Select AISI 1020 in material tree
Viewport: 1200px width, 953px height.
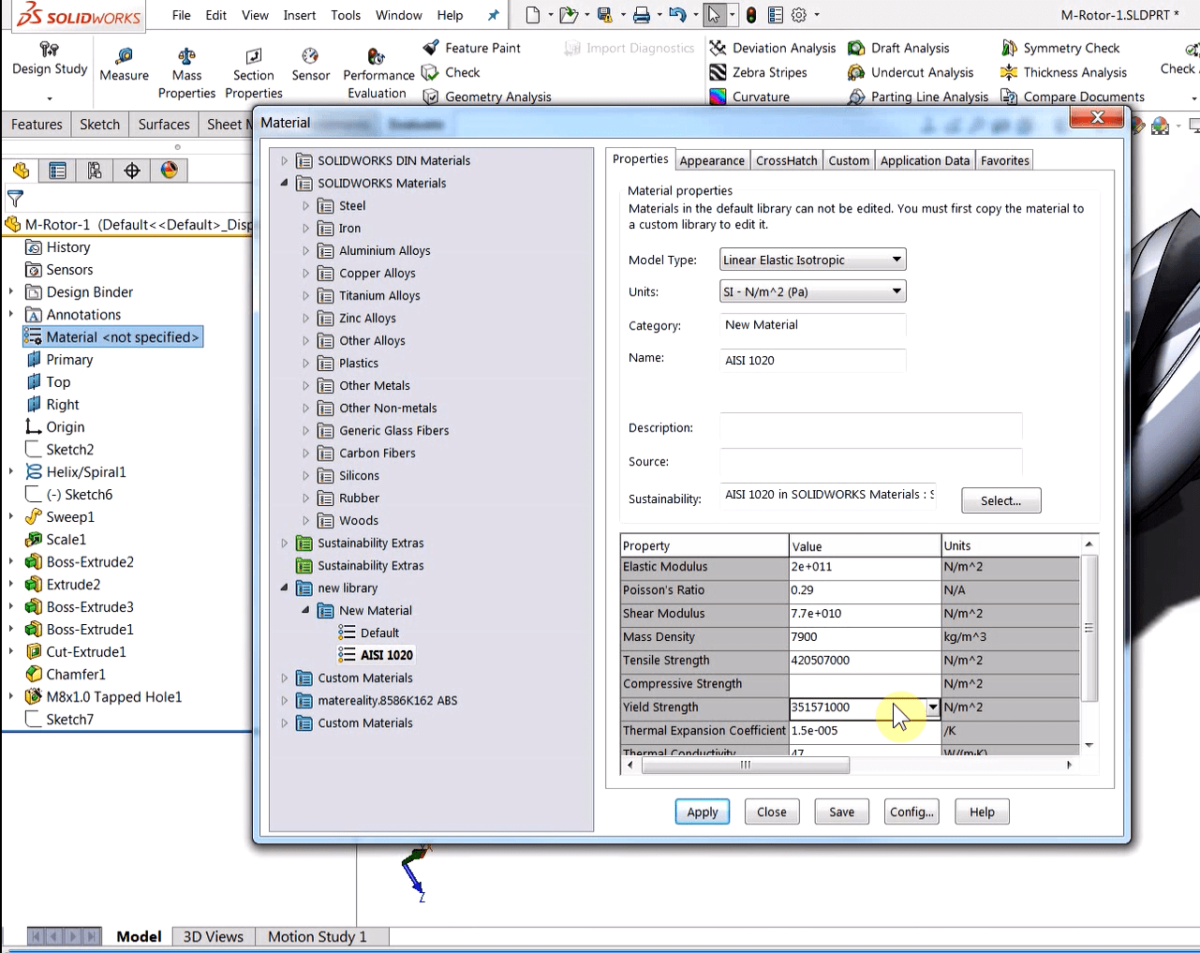[386, 655]
